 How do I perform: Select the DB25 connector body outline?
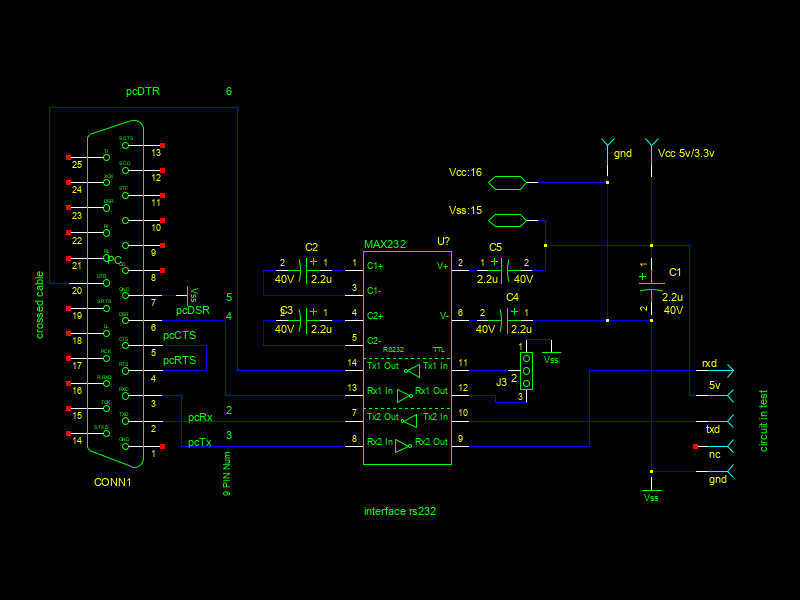115,294
